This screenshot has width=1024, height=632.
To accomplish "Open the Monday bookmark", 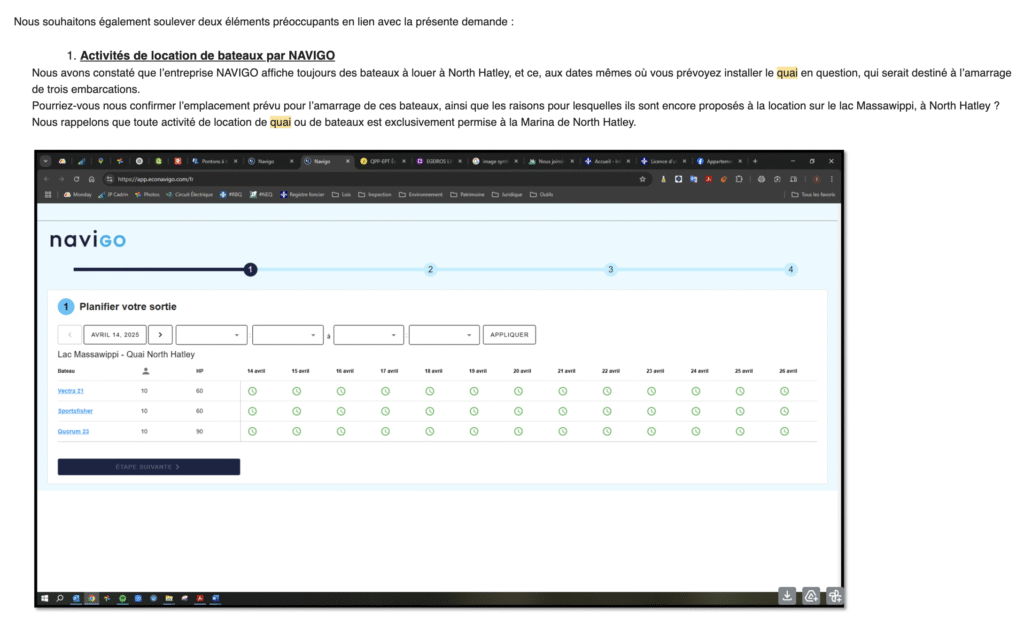I will (x=78, y=195).
